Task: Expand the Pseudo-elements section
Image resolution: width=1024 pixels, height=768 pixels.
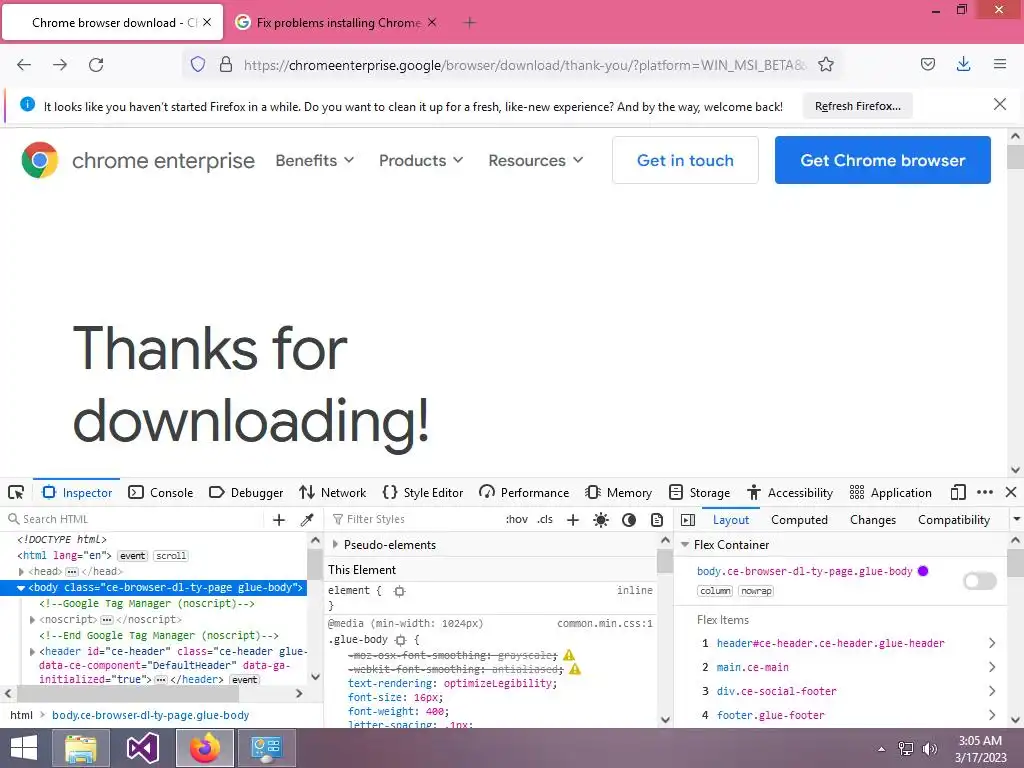Action: (x=335, y=544)
